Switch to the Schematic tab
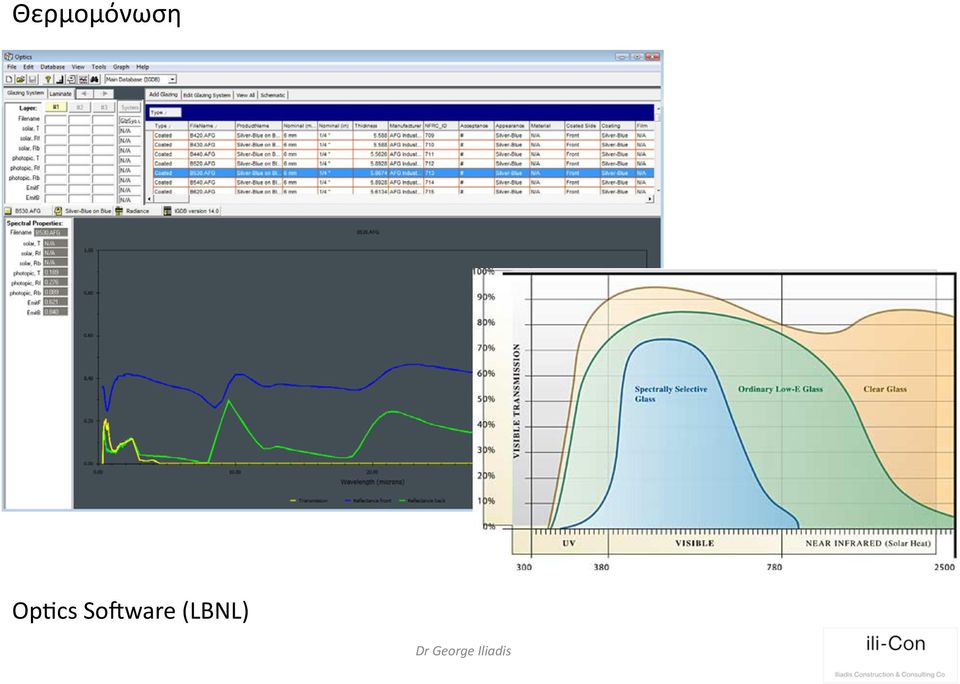 272,95
